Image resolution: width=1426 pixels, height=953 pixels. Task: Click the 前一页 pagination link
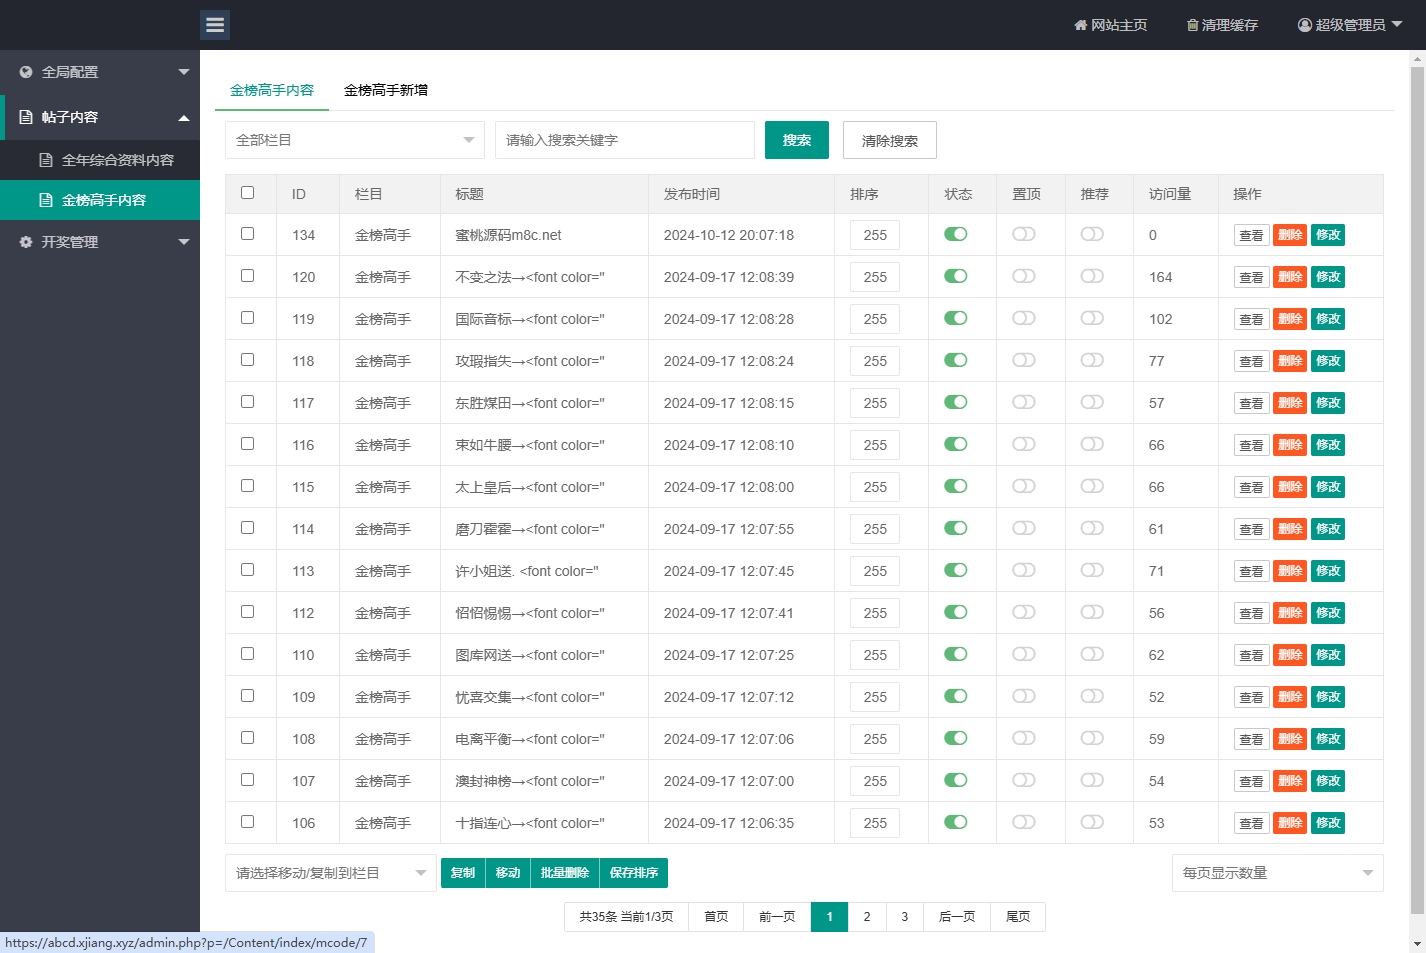pyautogui.click(x=777, y=917)
